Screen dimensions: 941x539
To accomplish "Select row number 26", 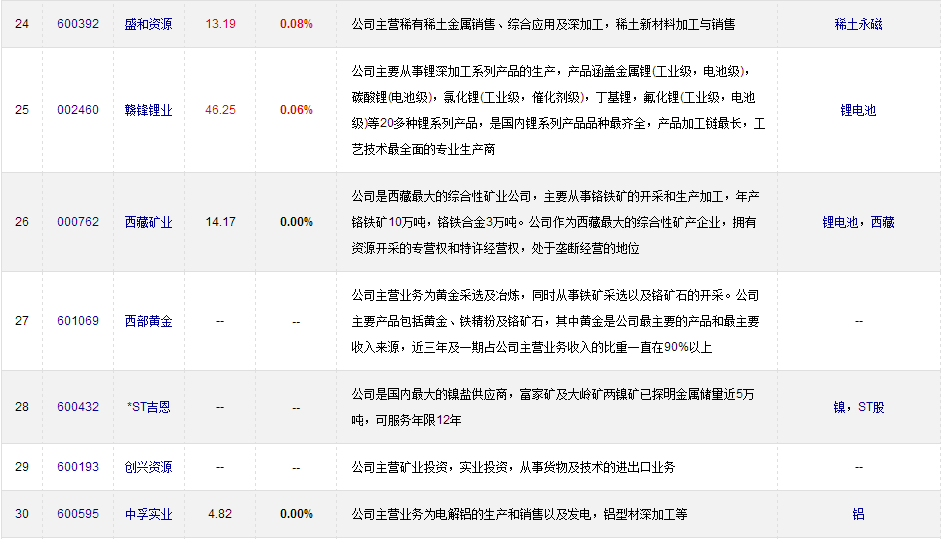I will [x=22, y=221].
